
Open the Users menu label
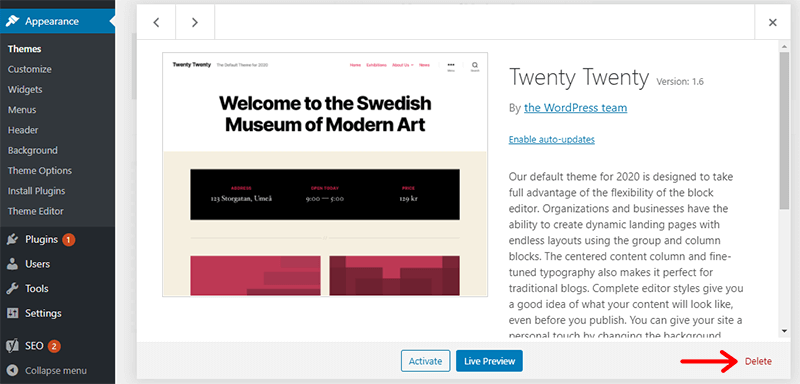click(37, 264)
